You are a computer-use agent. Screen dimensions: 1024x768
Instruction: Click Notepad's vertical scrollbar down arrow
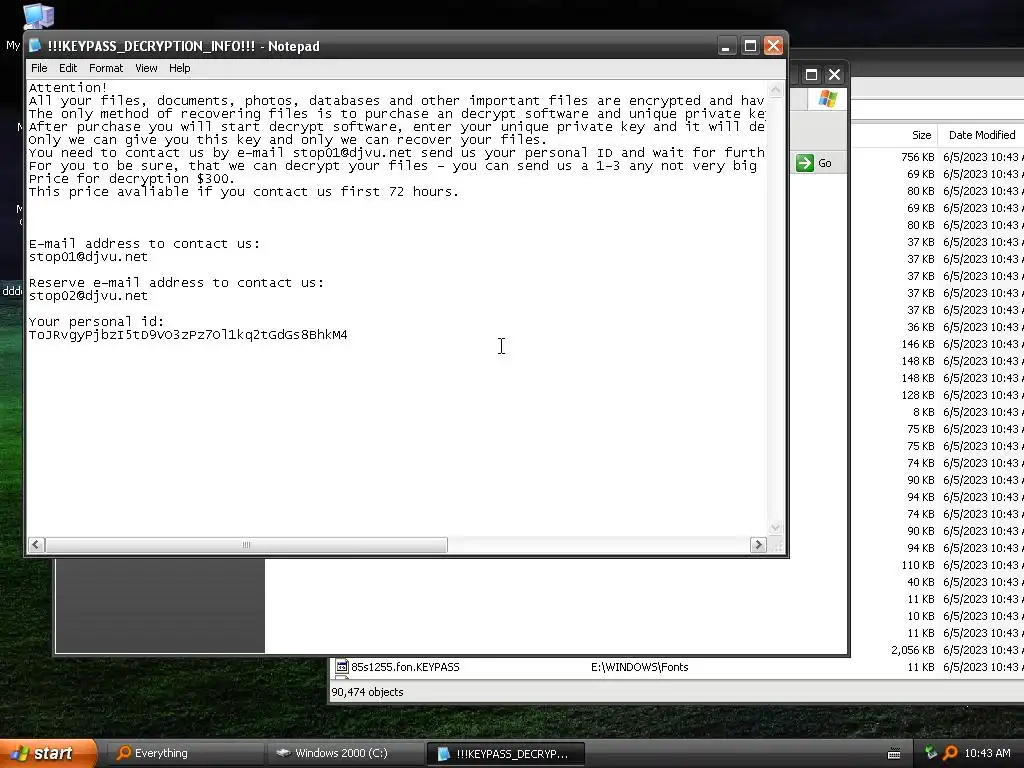click(775, 527)
